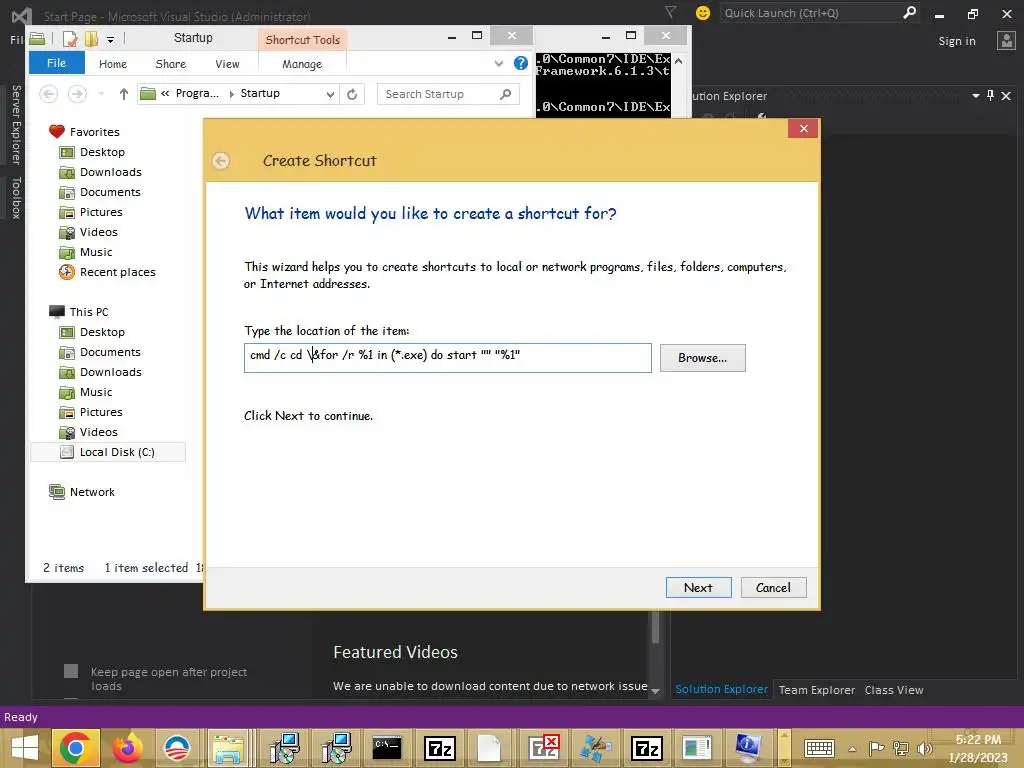Open the Server Explorer side tab

coord(16,125)
